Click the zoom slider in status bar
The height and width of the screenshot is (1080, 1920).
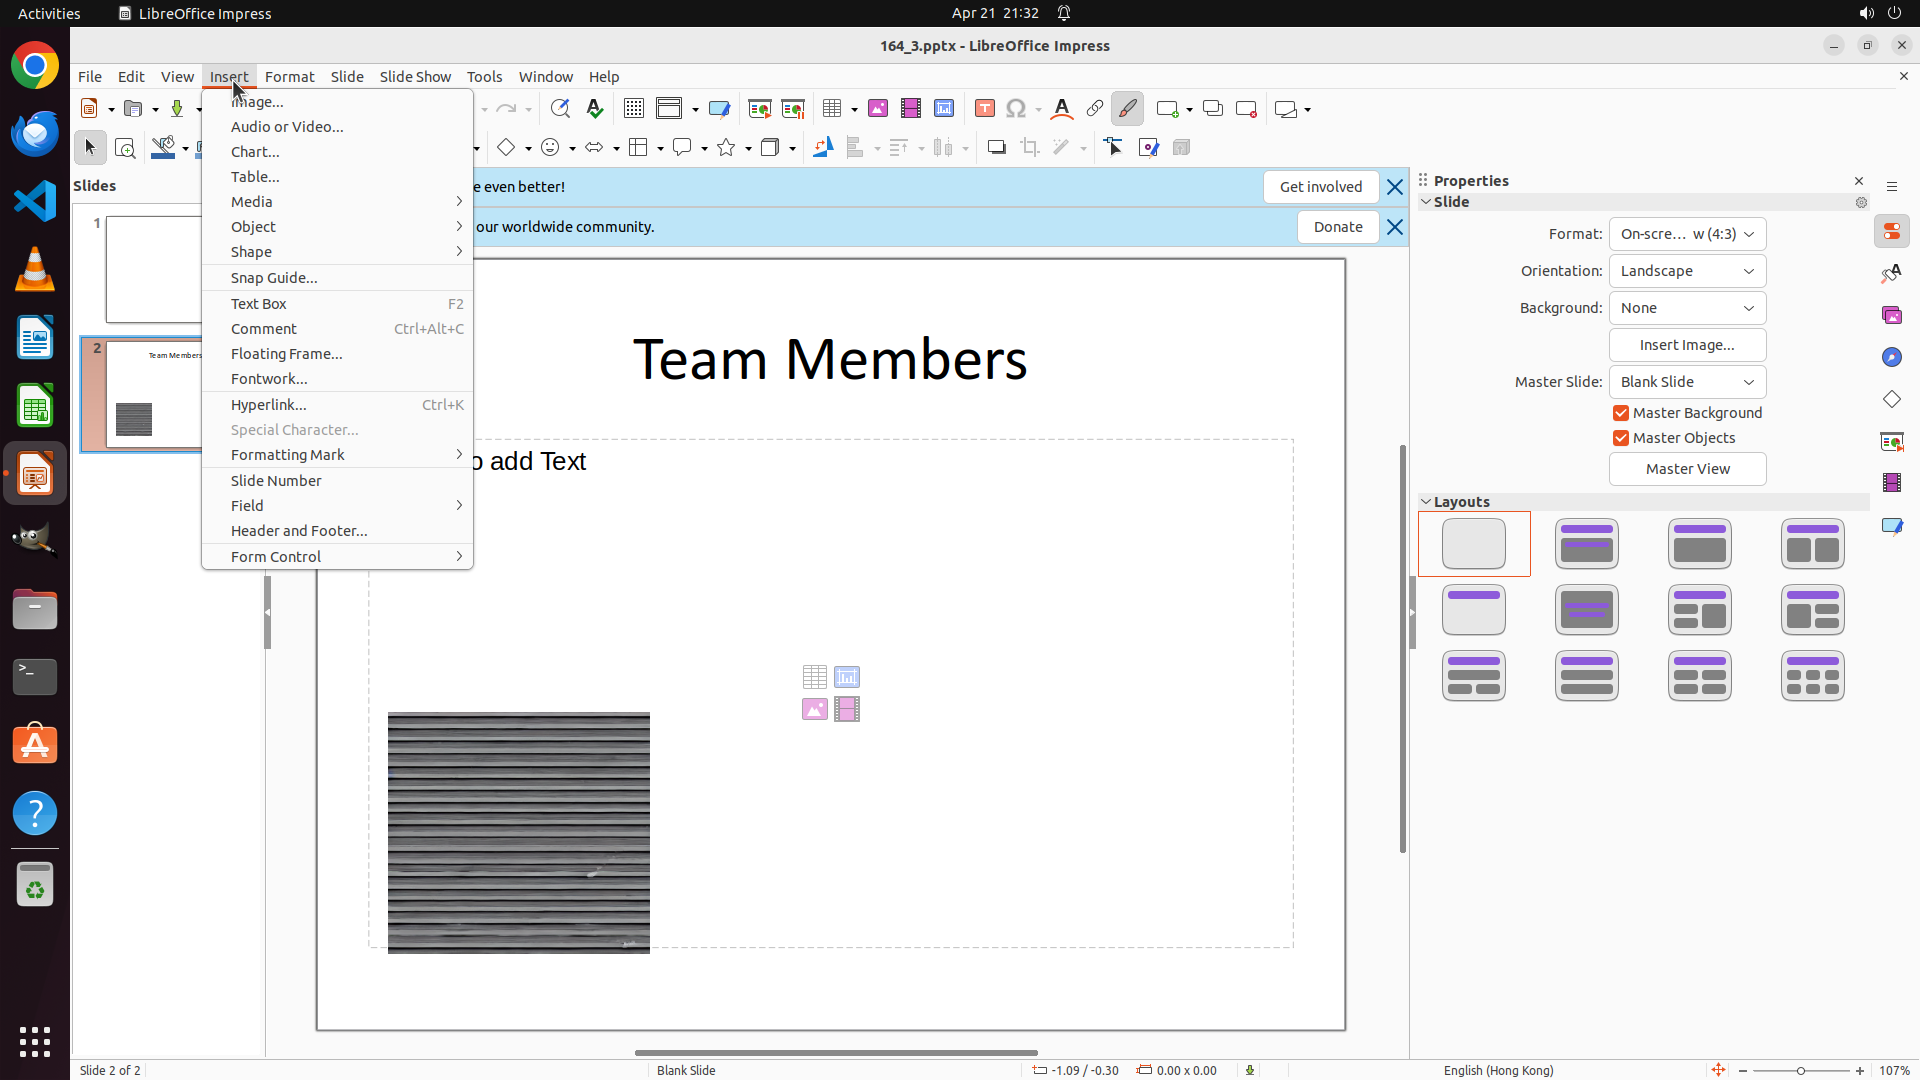[1800, 1070]
